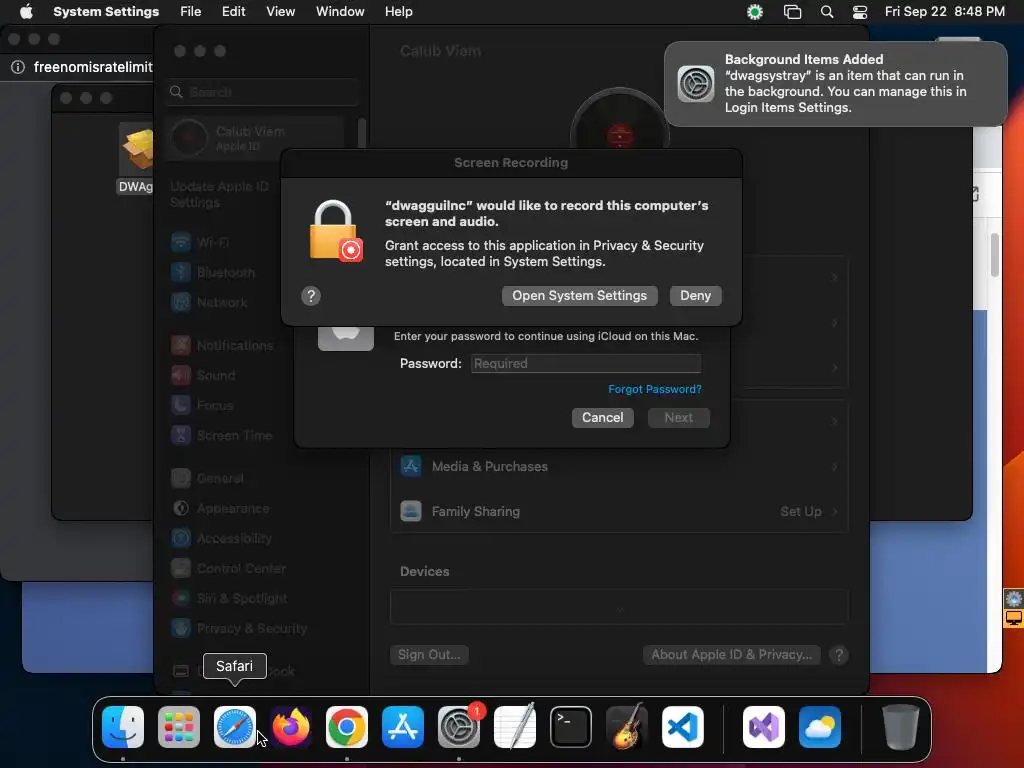This screenshot has width=1024, height=768.
Task: Launch Firefox from the Dock
Action: pyautogui.click(x=291, y=727)
